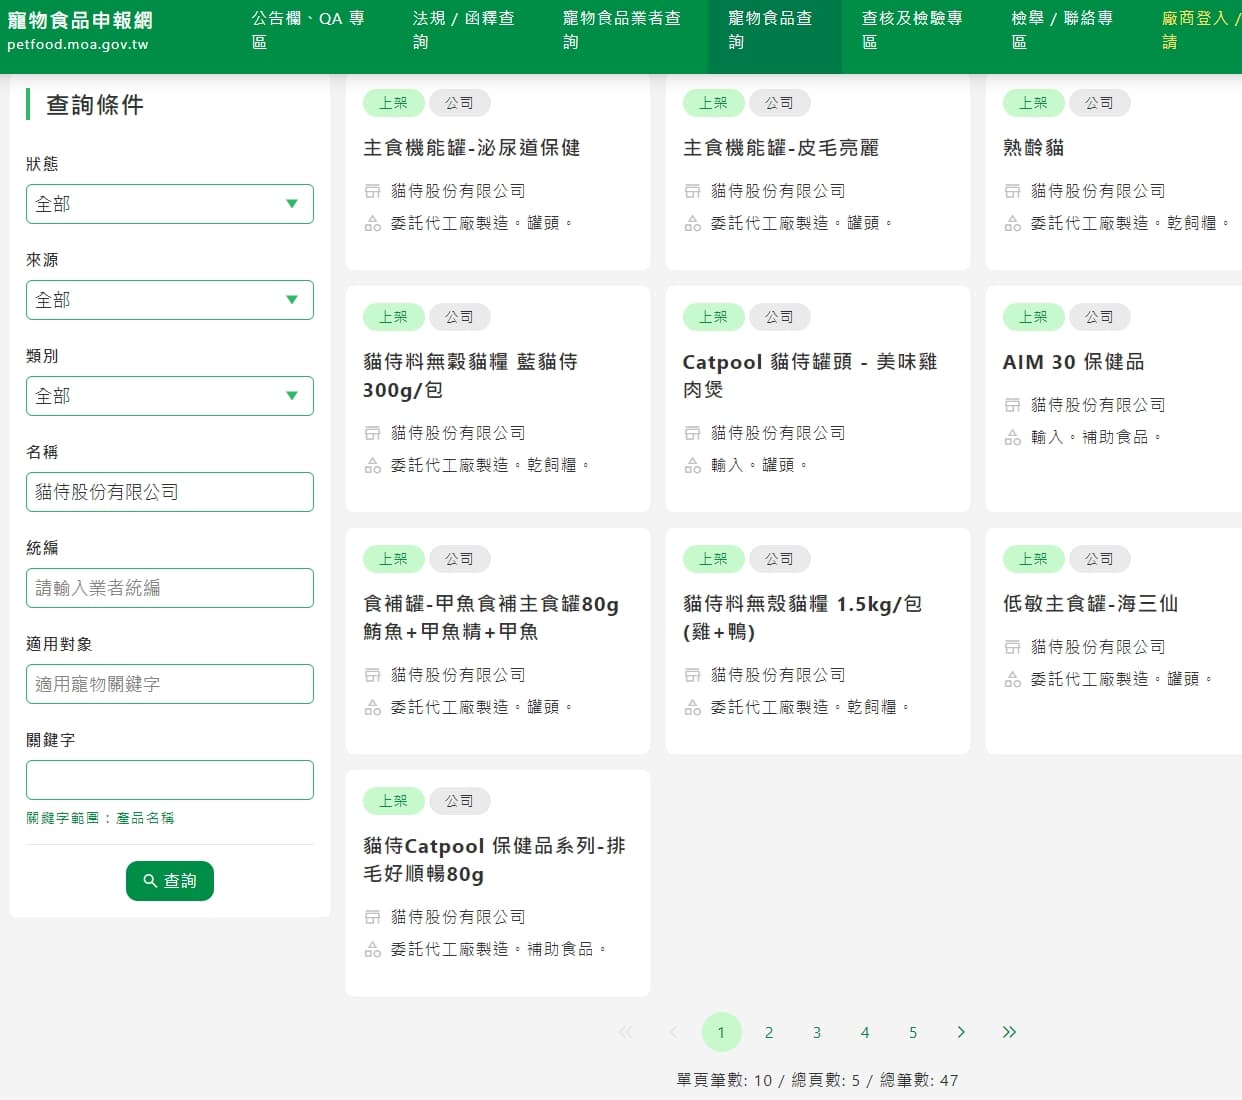The height and width of the screenshot is (1100, 1242).
Task: Click store icon on AIM 30 保健品 card
Action: [x=1012, y=405]
